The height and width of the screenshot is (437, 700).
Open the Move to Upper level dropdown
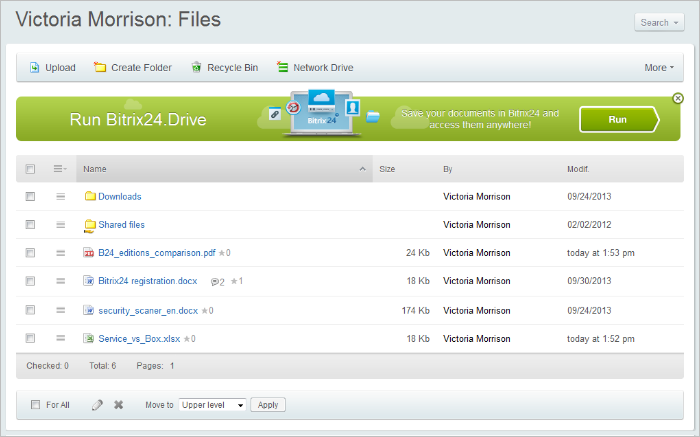point(212,405)
